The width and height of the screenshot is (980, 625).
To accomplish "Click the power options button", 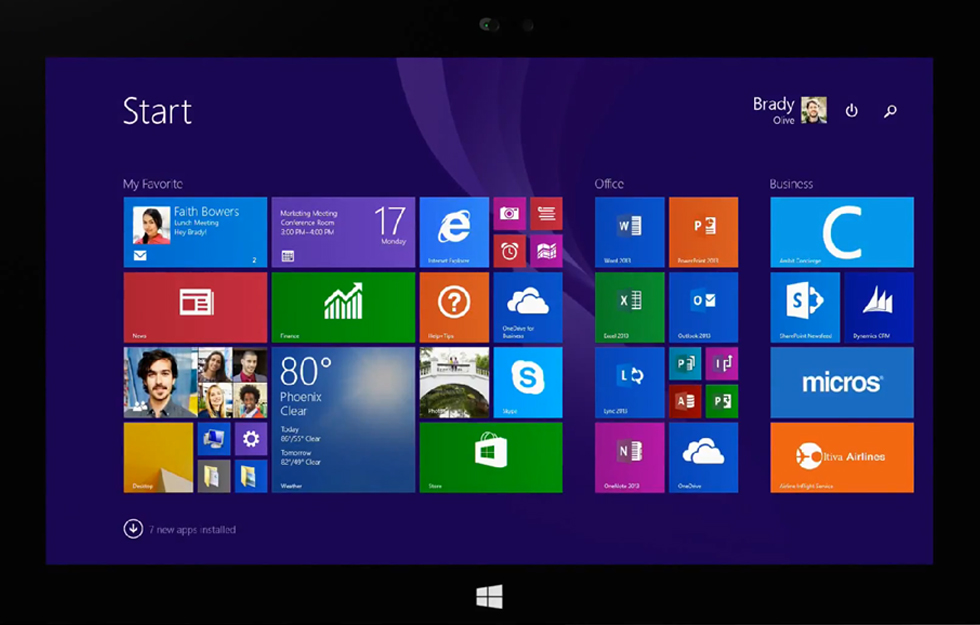I will (x=852, y=111).
